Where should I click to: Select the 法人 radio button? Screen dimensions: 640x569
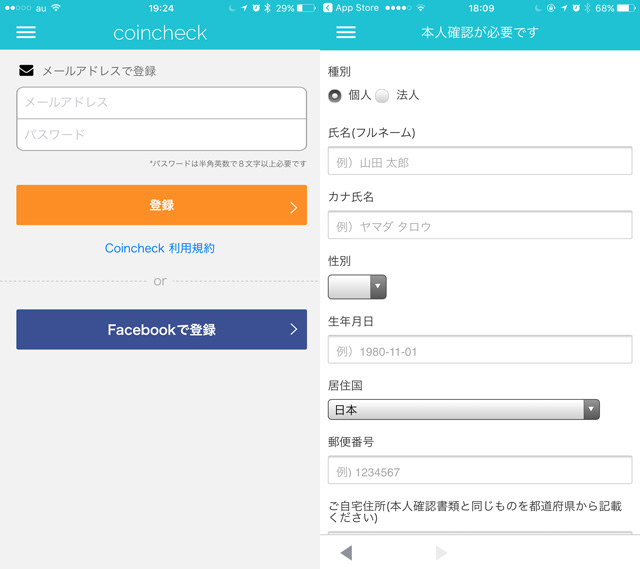[x=382, y=96]
